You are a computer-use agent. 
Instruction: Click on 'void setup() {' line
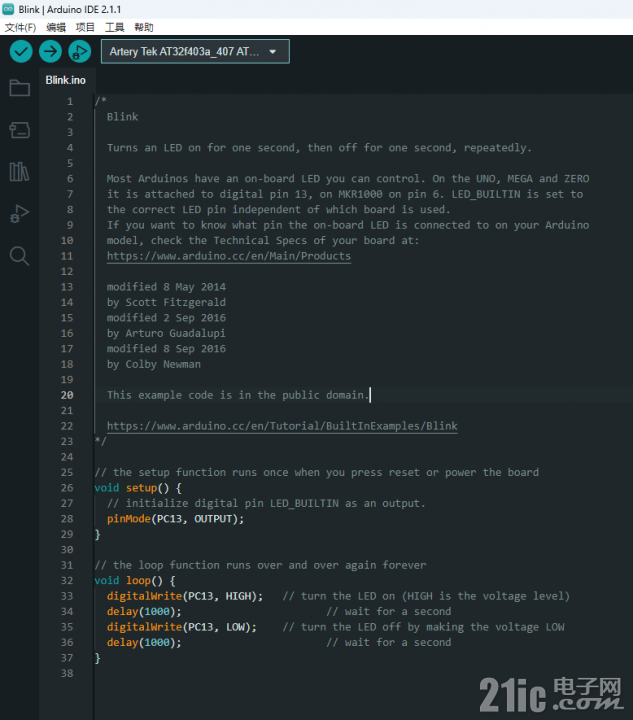[138, 488]
